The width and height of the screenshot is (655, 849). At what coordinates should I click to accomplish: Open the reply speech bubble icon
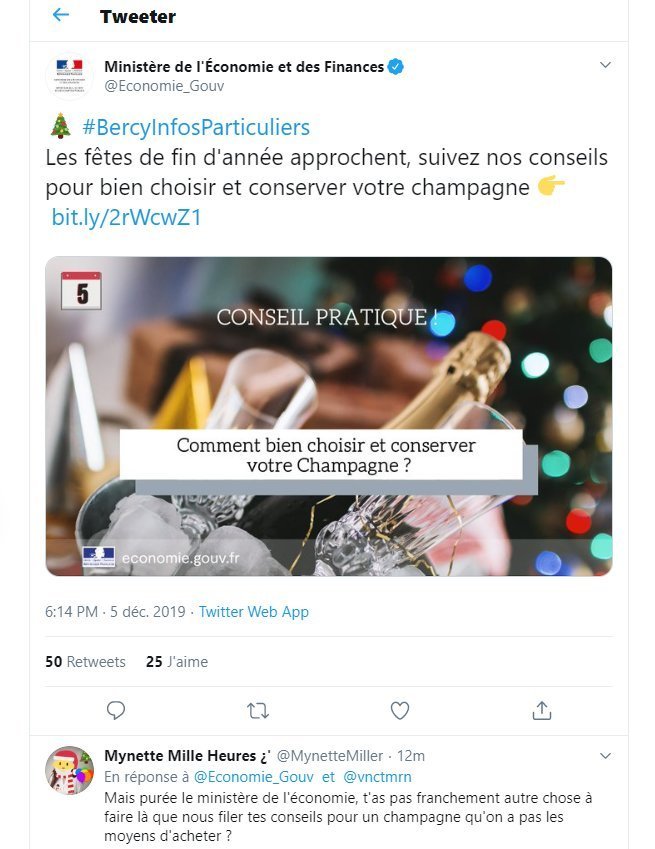116,710
